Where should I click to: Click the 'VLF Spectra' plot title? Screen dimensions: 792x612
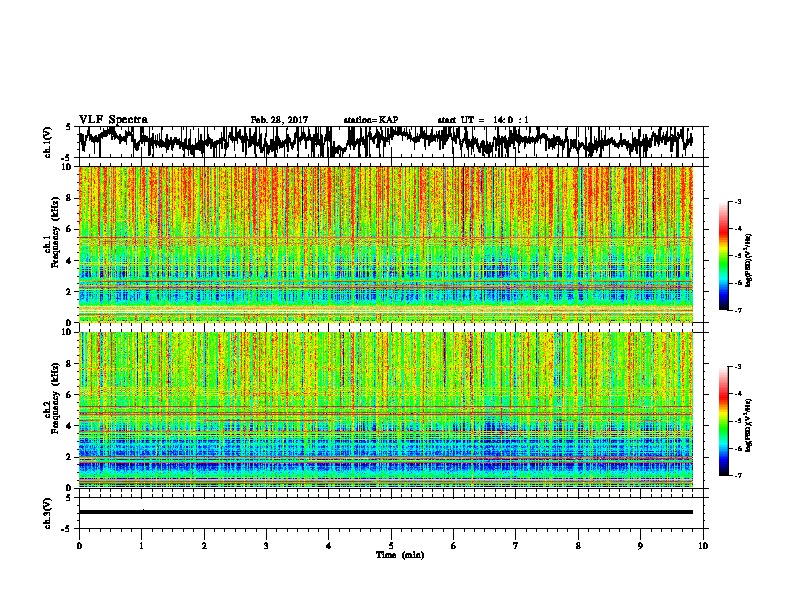pos(113,120)
